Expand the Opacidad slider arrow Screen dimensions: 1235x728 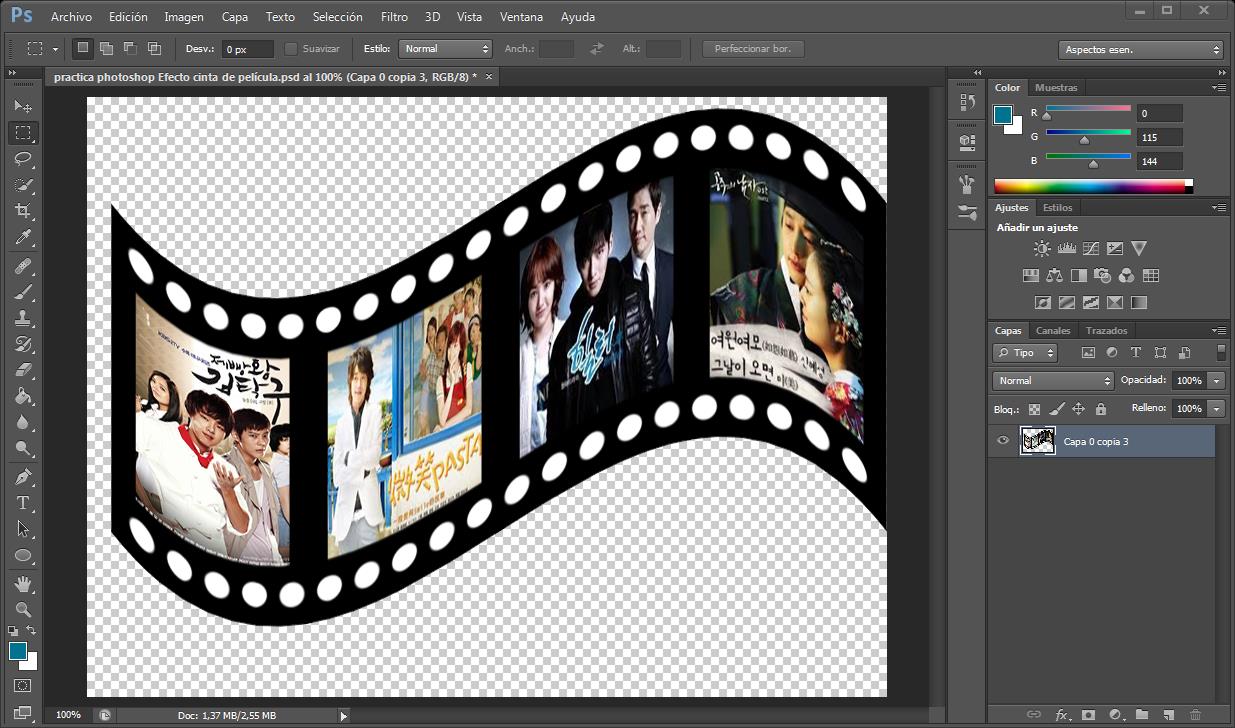coord(1216,381)
